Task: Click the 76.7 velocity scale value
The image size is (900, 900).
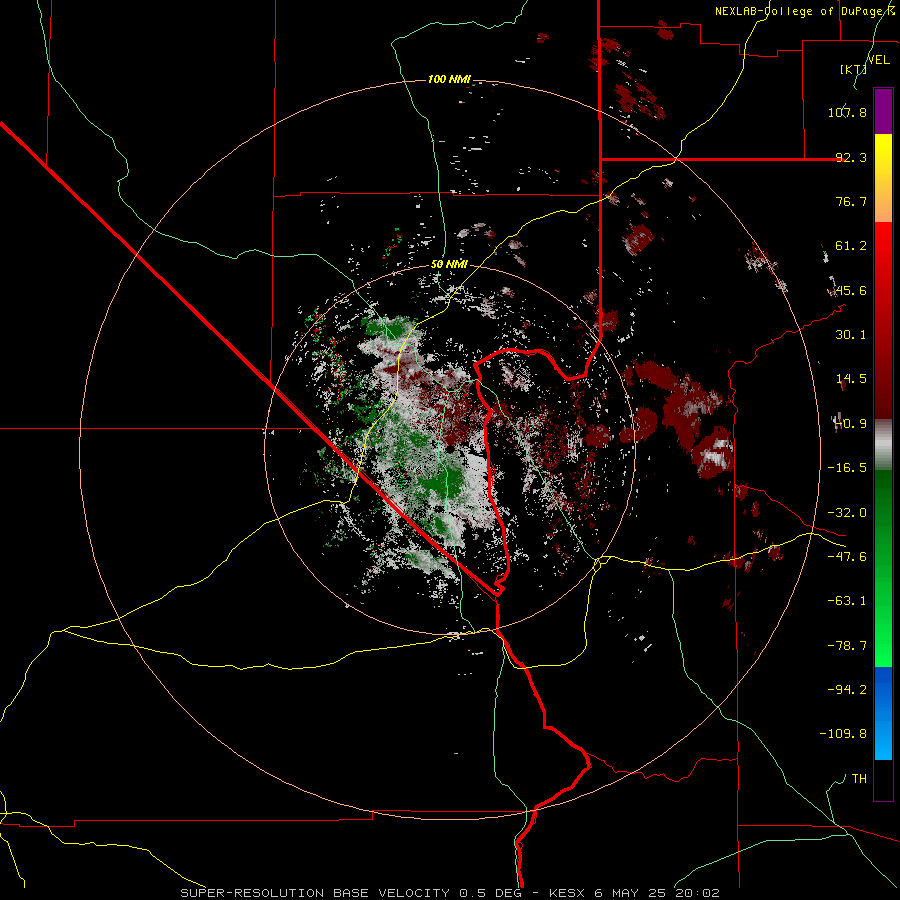Action: (851, 201)
